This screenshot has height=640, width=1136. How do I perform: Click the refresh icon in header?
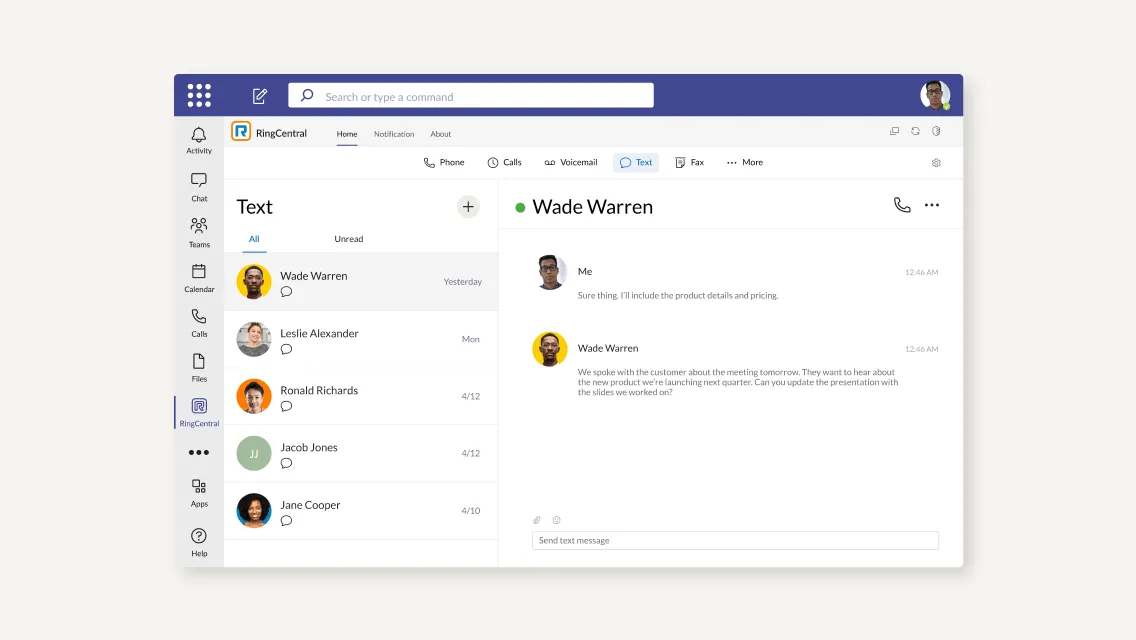click(x=915, y=131)
